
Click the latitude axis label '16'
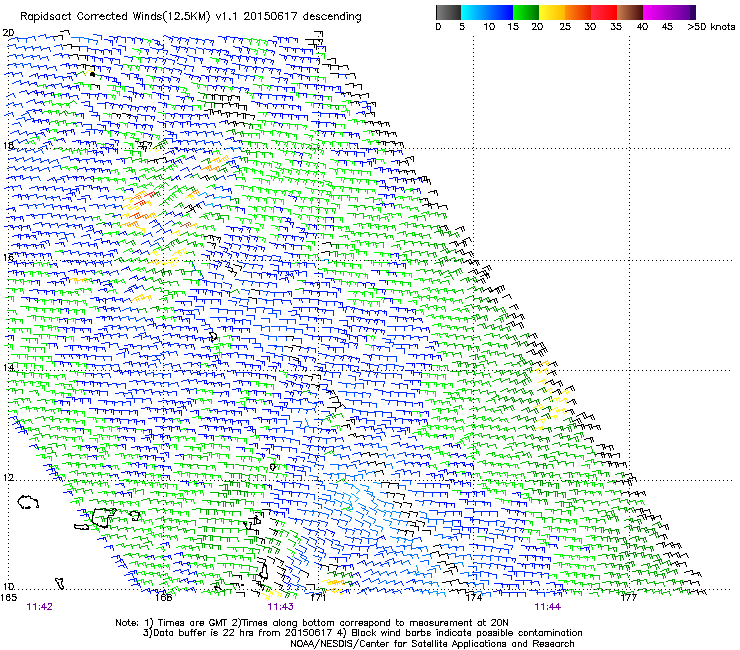8,257
